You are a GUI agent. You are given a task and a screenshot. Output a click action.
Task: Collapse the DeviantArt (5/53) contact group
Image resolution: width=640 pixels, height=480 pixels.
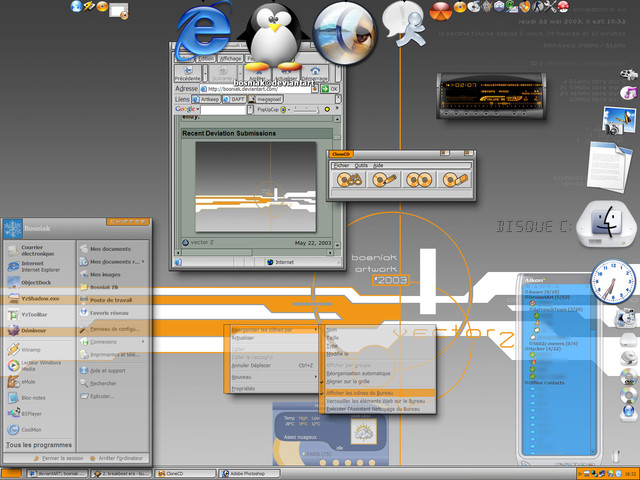527,298
